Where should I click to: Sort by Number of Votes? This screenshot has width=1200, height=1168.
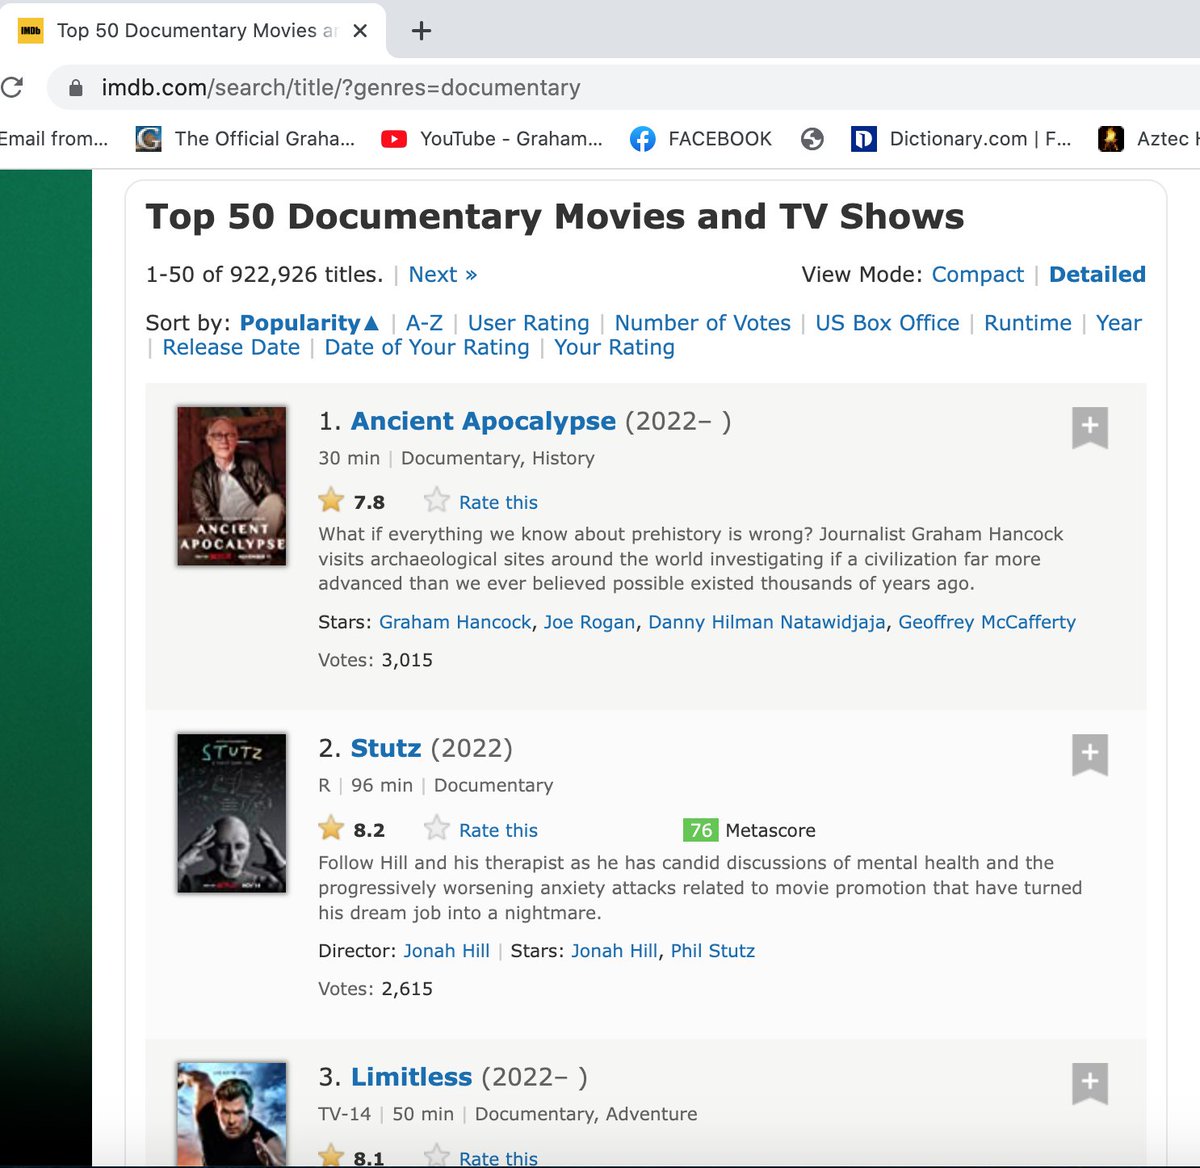pyautogui.click(x=702, y=323)
